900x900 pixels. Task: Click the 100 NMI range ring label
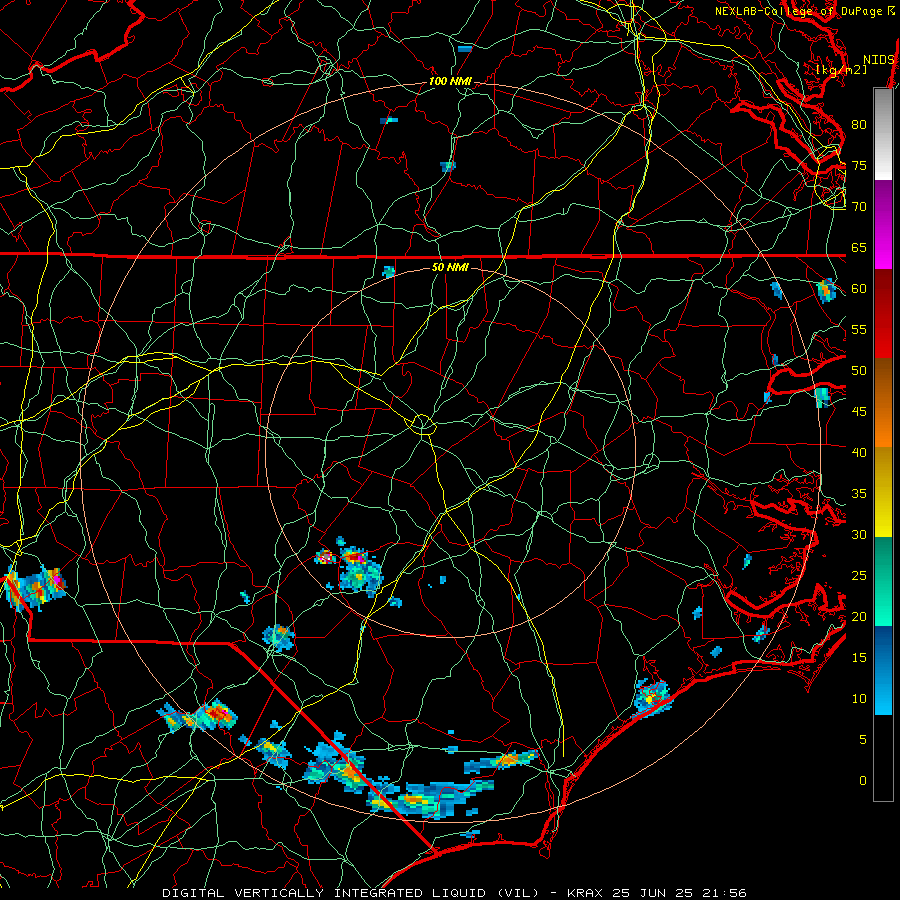(450, 82)
